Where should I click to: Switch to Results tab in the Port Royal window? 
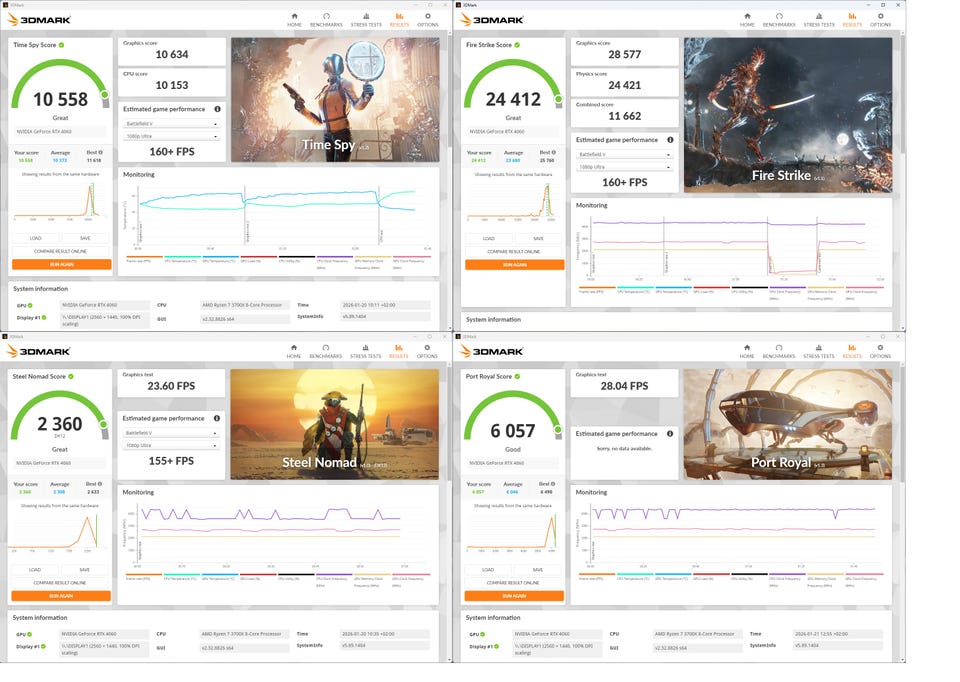click(x=852, y=351)
